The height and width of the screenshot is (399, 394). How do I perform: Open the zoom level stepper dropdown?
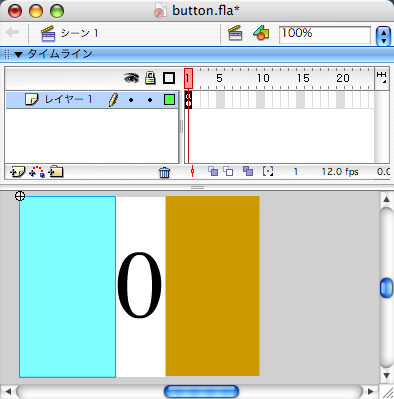click(x=383, y=36)
